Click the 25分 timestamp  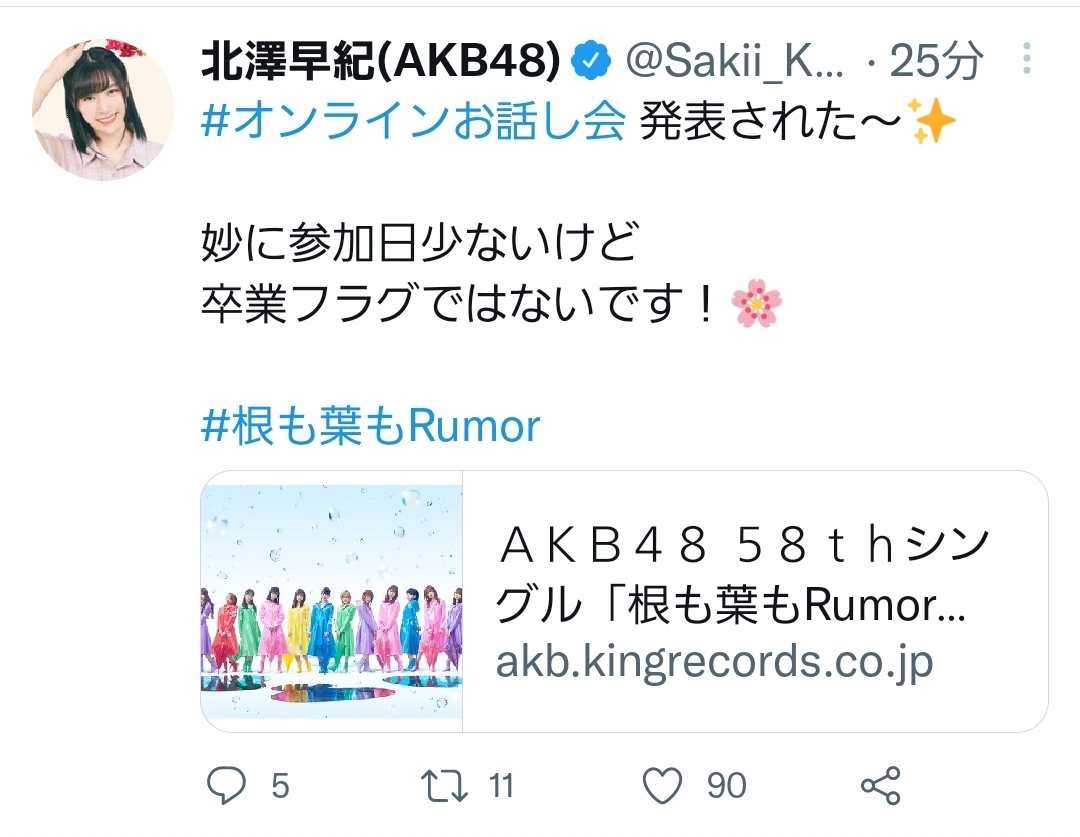pyautogui.click(x=936, y=61)
